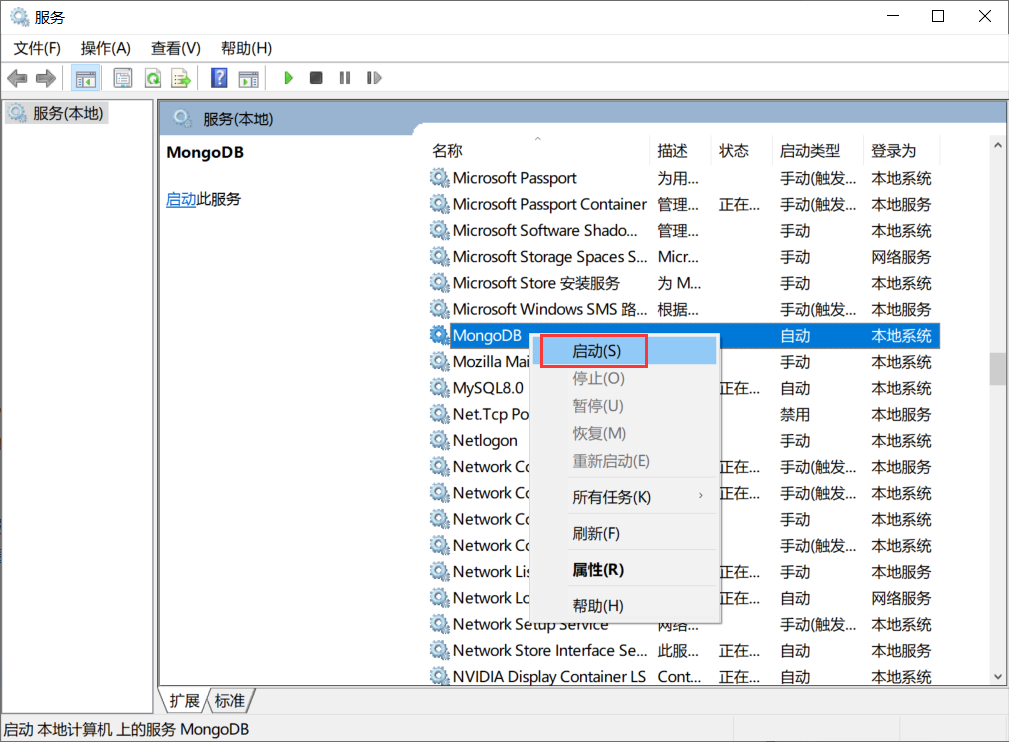Click the Pause Service toolbar icon
Image resolution: width=1009 pixels, height=742 pixels.
[345, 78]
